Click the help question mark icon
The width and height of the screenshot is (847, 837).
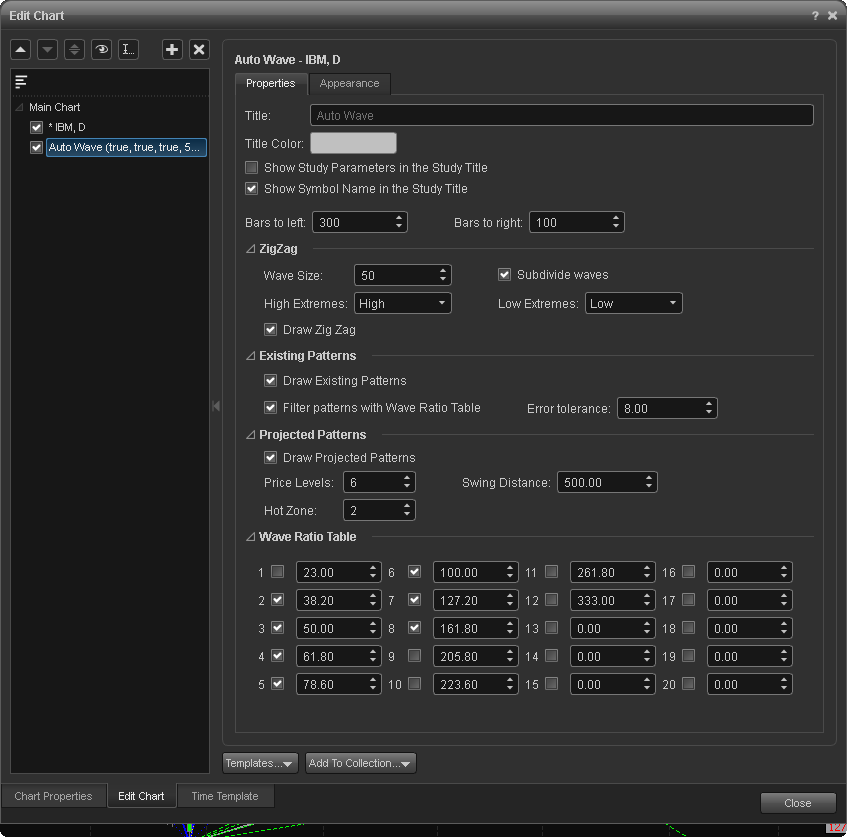point(815,16)
